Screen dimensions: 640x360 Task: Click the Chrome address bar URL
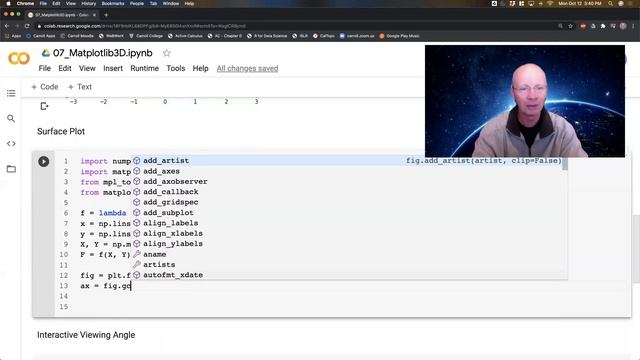(x=145, y=26)
